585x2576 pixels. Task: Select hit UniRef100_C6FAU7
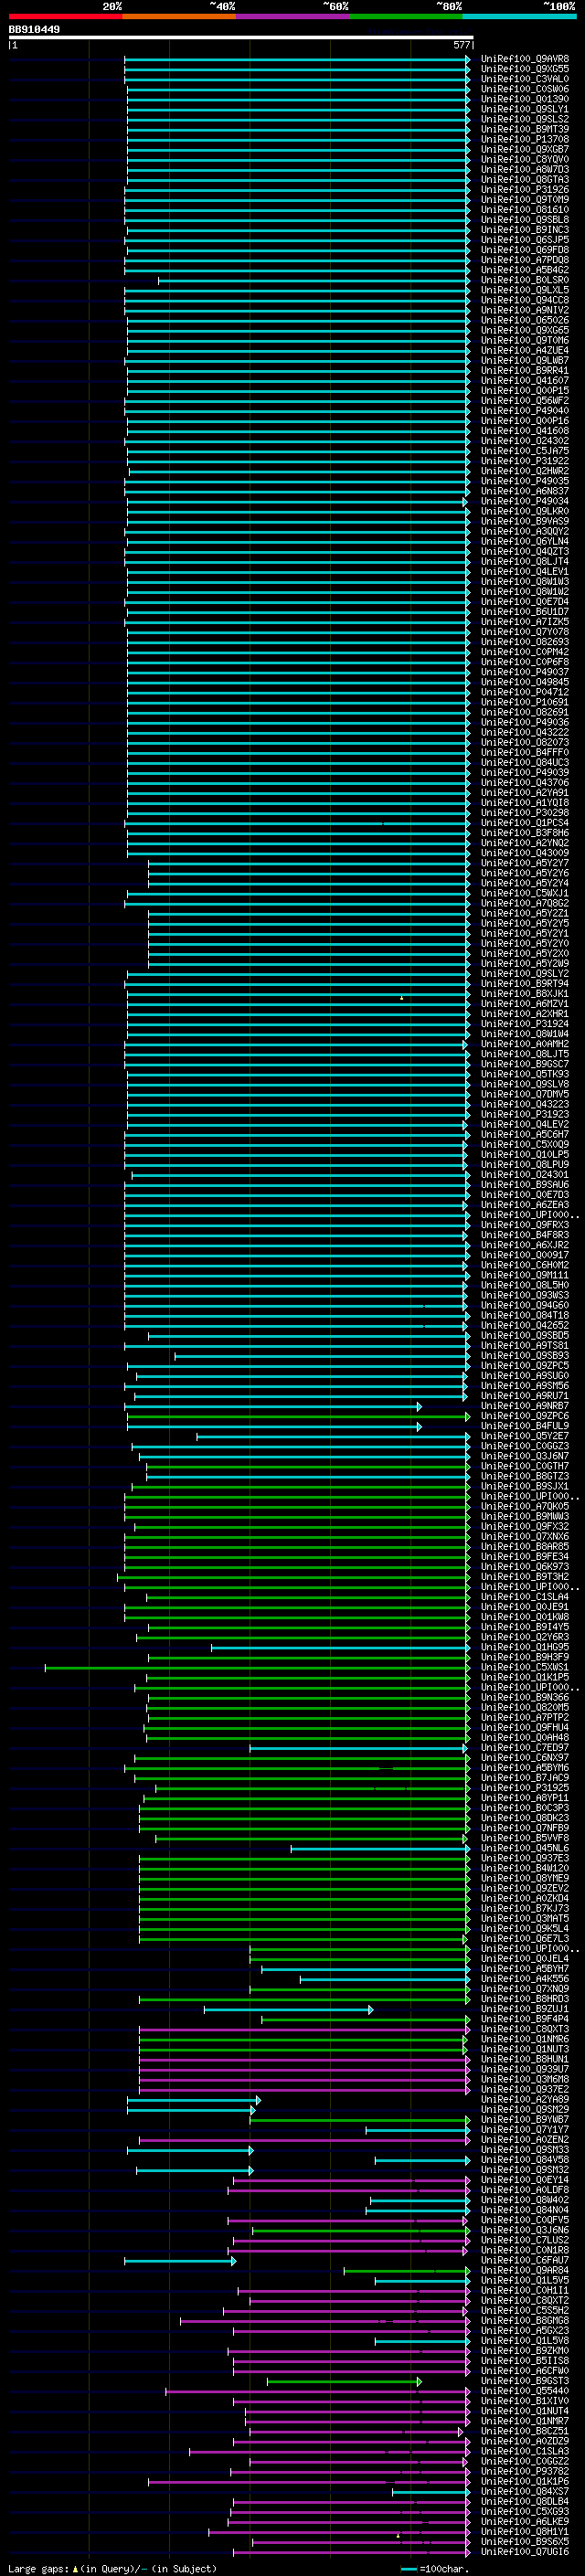click(525, 2260)
